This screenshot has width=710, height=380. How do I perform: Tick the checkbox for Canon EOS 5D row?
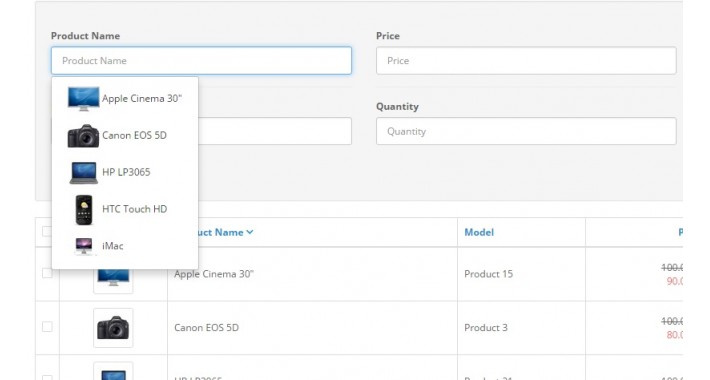click(x=47, y=327)
